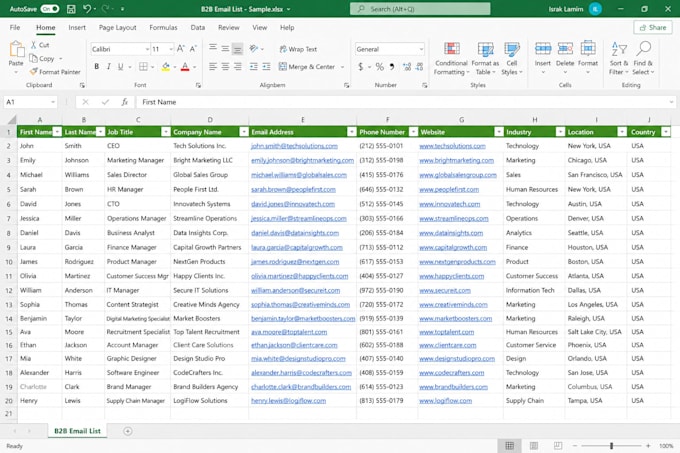
Task: Click the Orientation text angle icon
Action: [x=254, y=49]
